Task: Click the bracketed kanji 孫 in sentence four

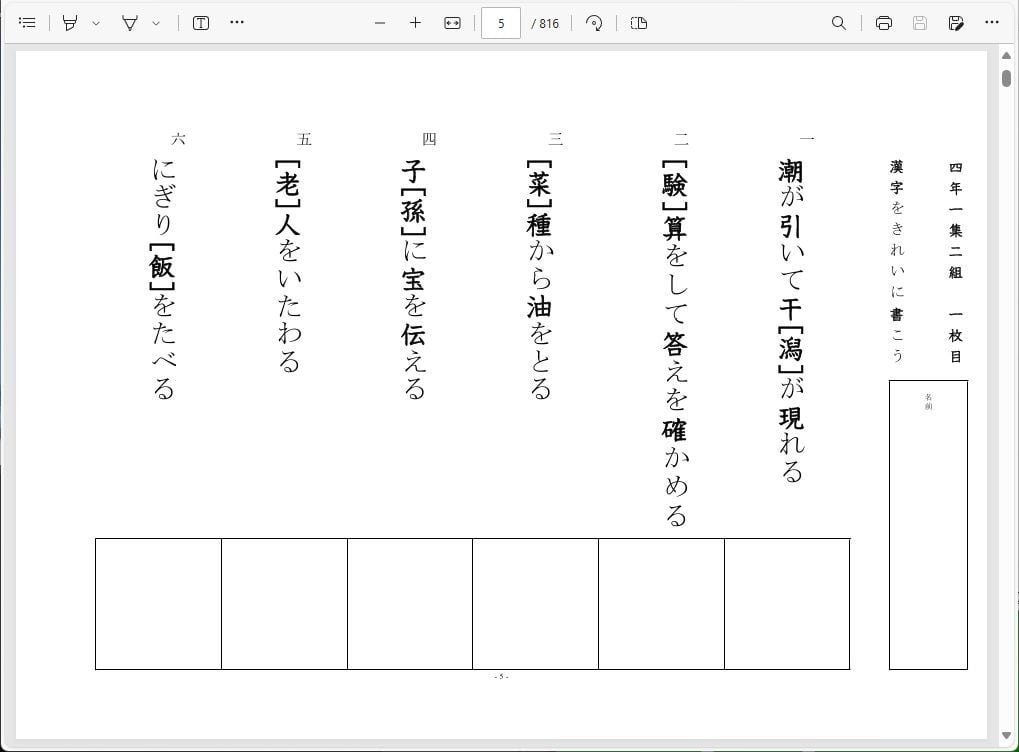Action: [x=413, y=211]
